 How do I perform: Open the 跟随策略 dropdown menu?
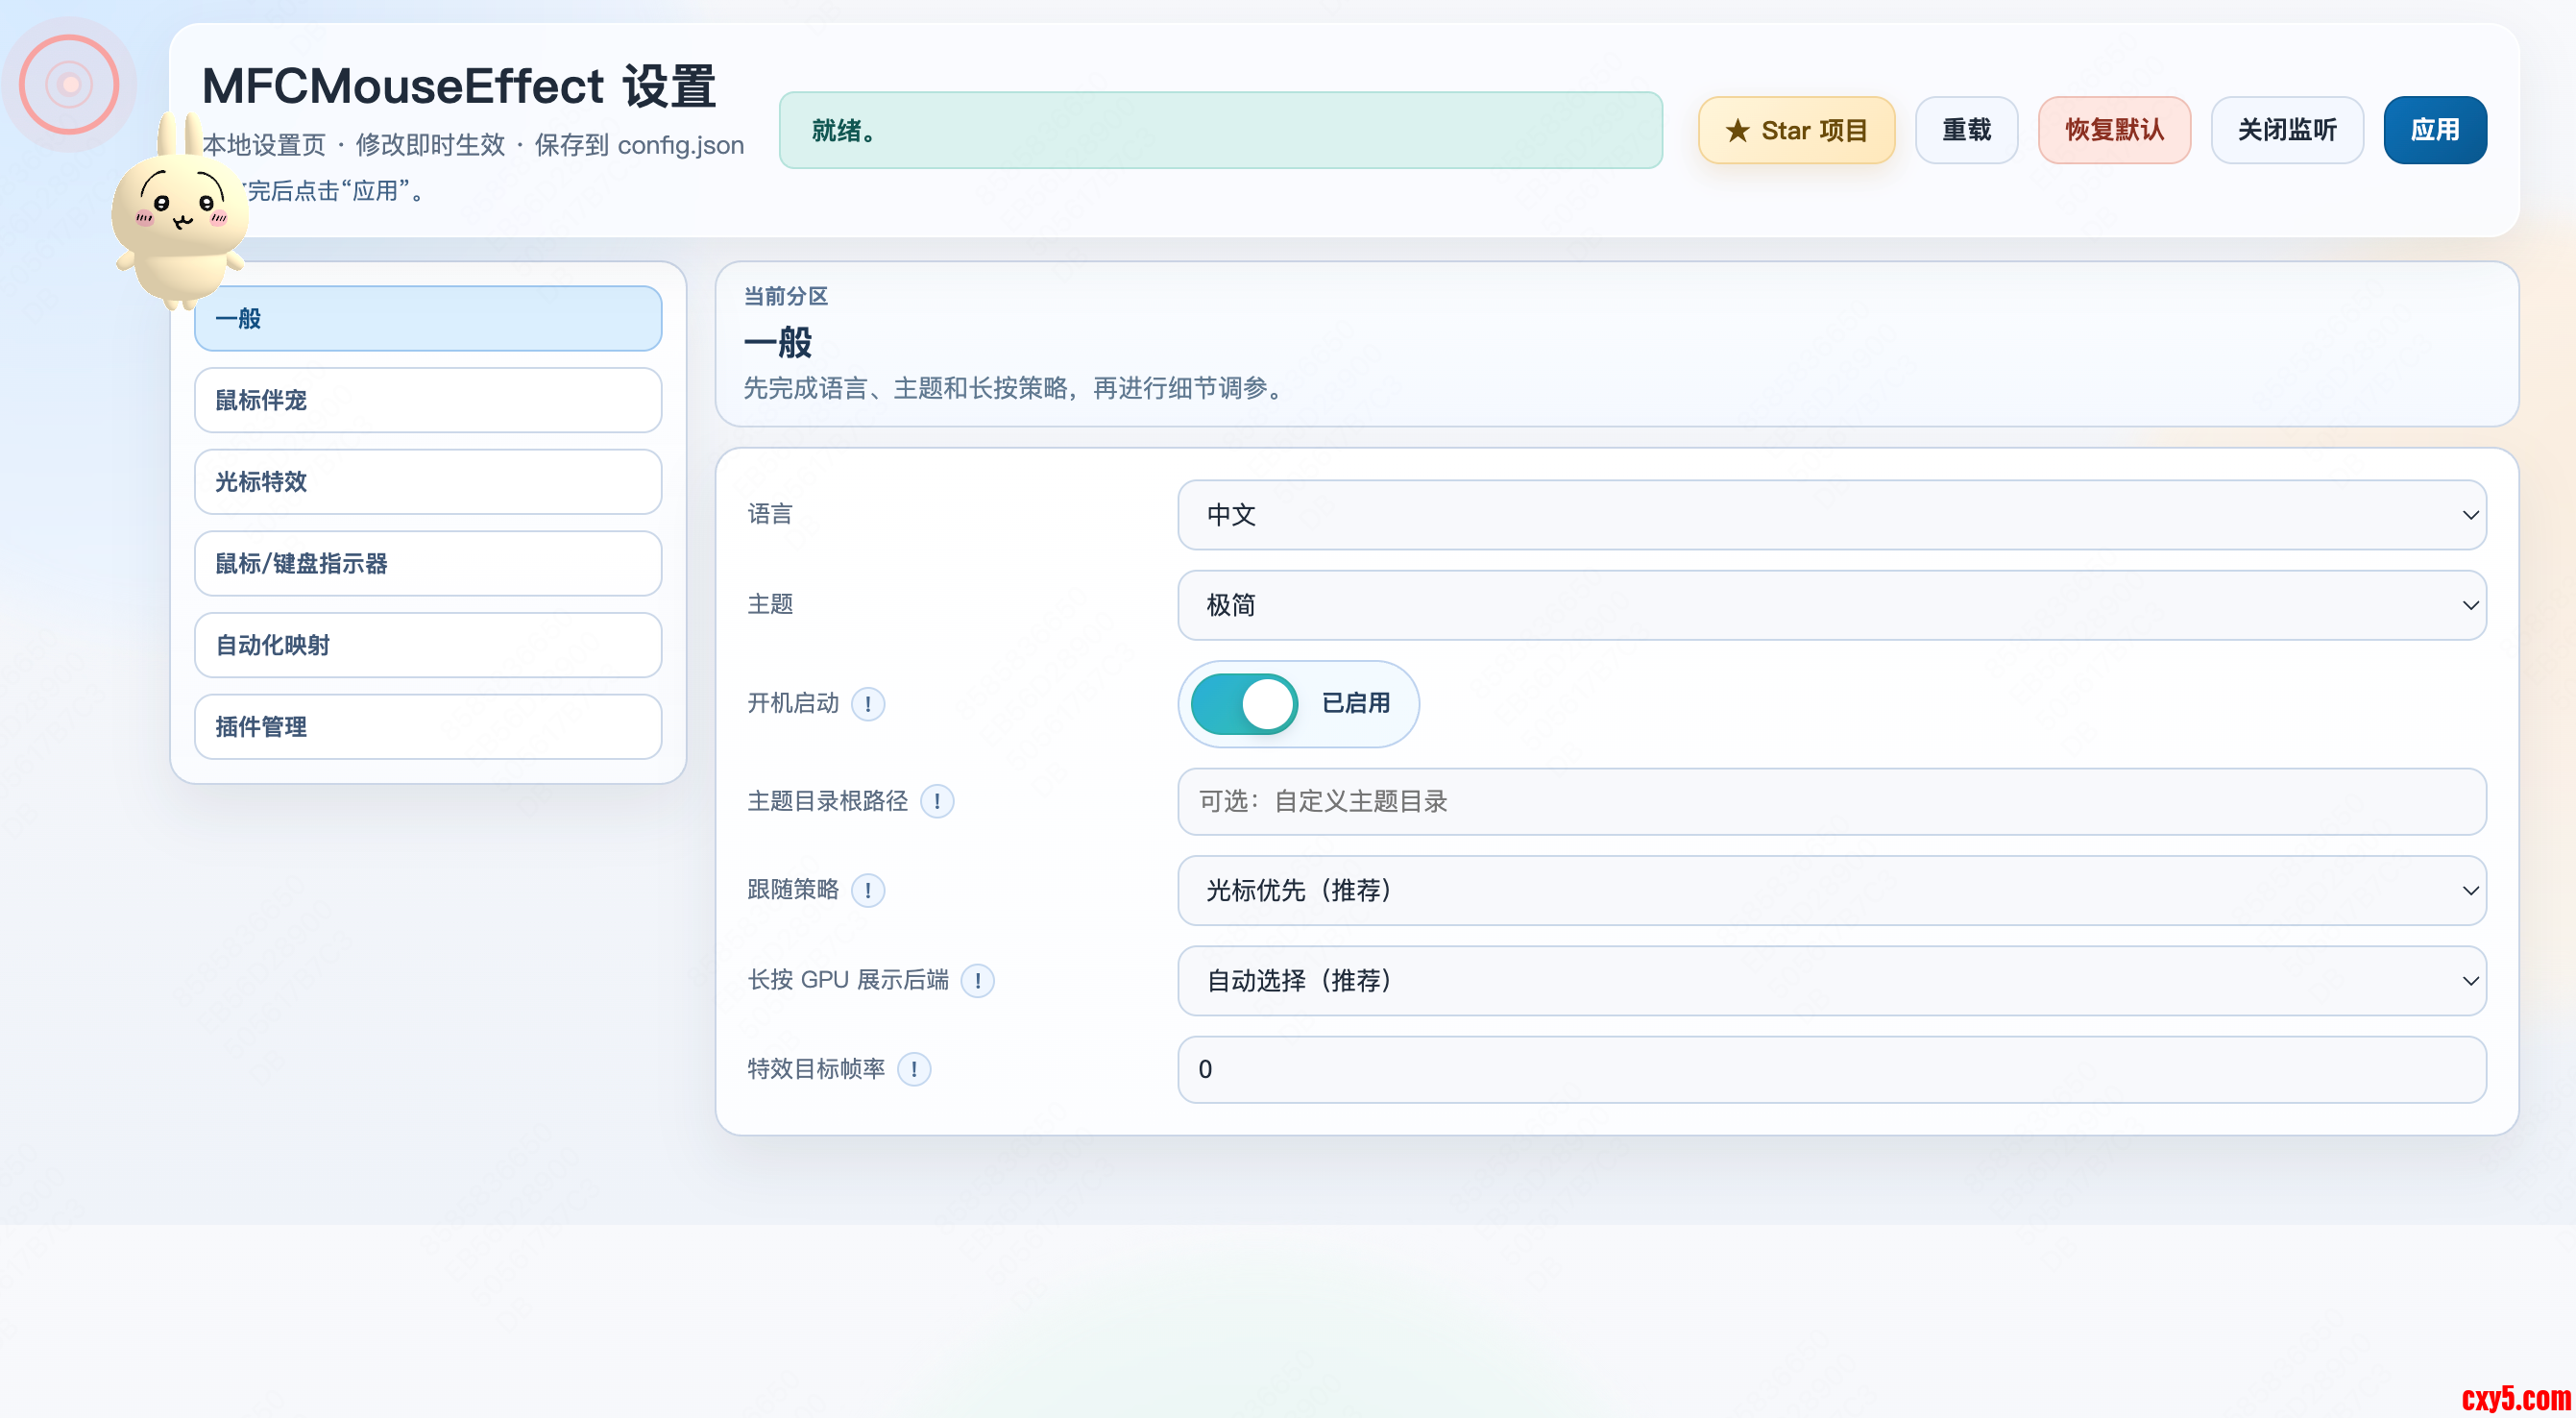coord(1830,890)
